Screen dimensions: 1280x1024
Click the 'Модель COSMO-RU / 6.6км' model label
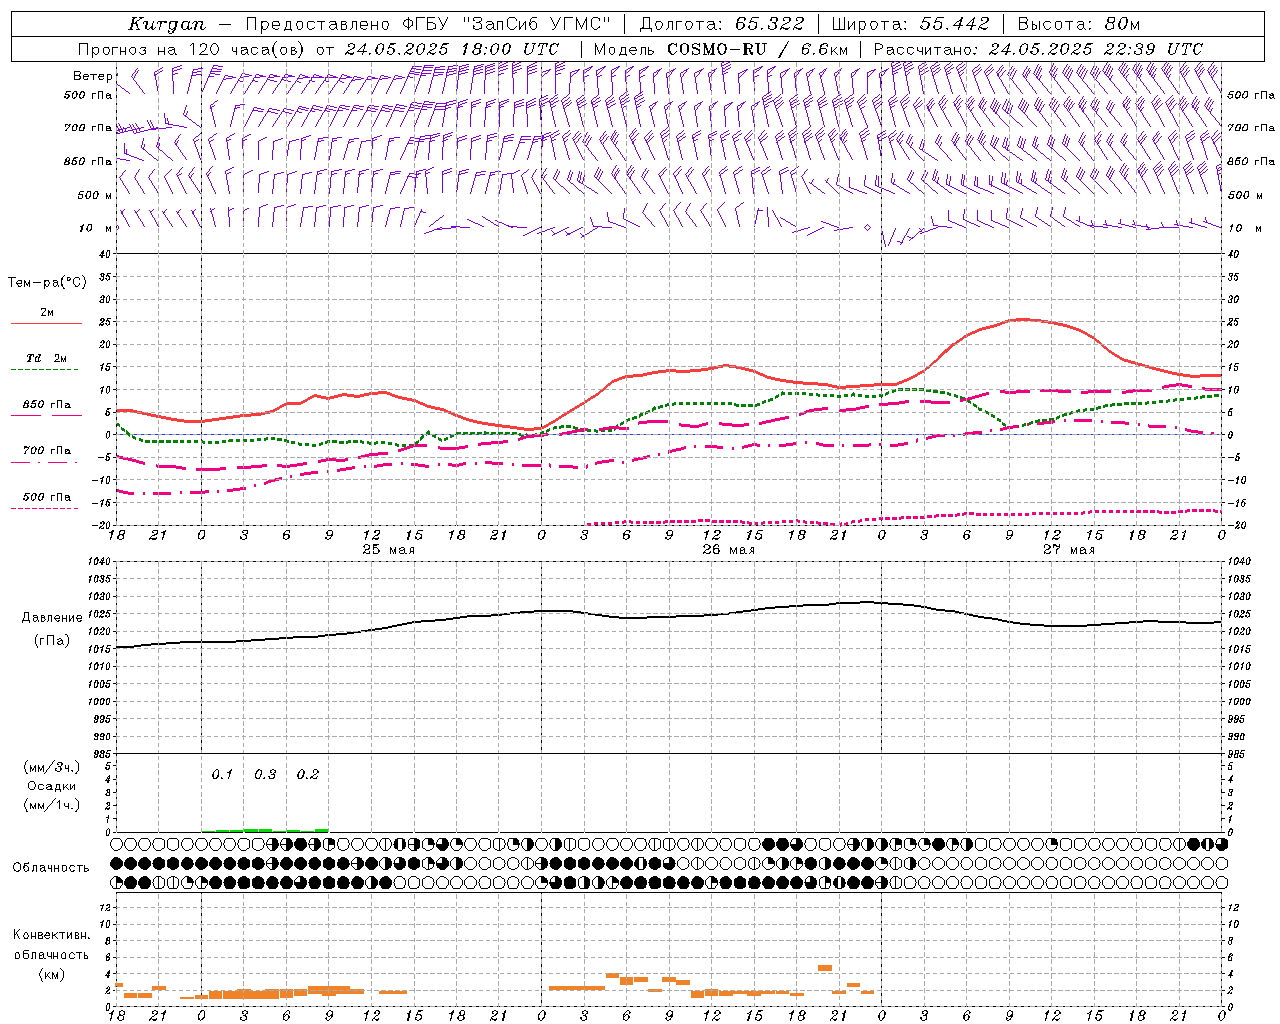pyautogui.click(x=721, y=49)
